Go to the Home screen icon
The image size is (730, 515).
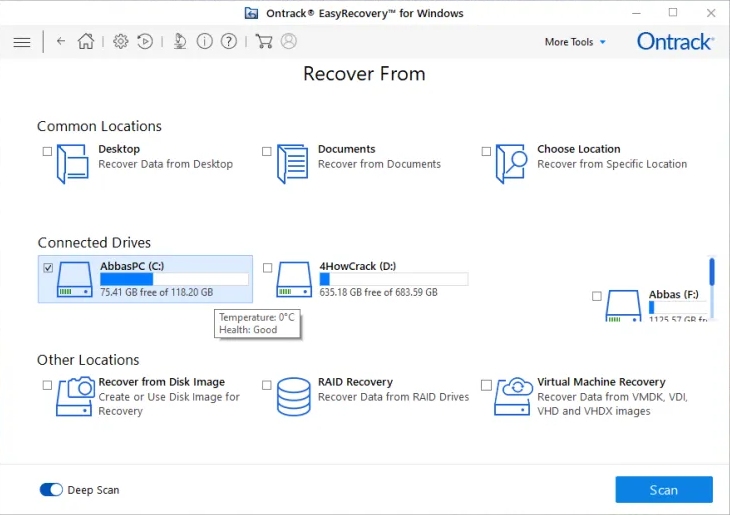(x=86, y=41)
